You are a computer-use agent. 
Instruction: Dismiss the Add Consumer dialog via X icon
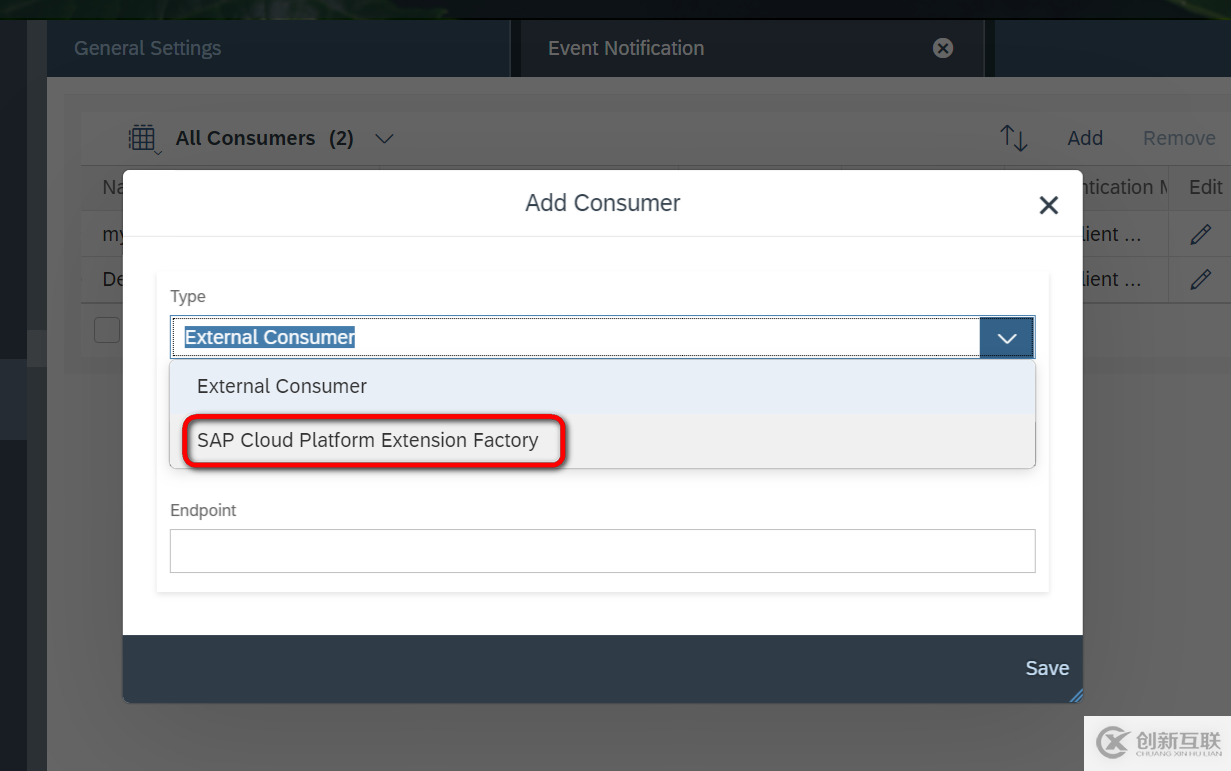1048,205
